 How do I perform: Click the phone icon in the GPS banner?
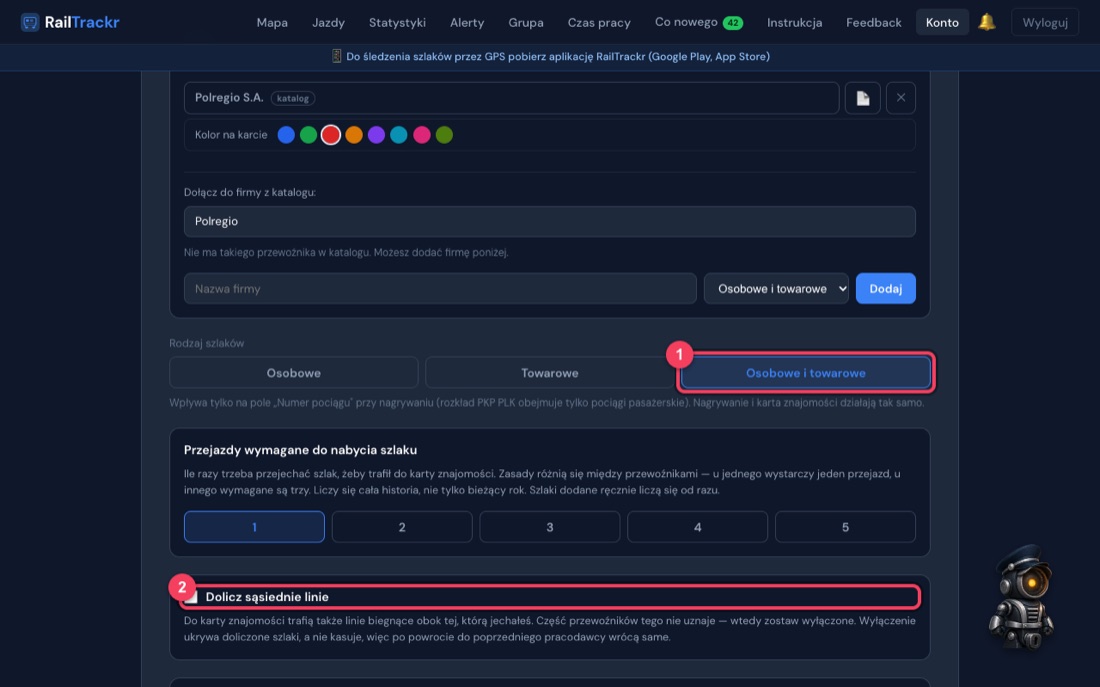[336, 56]
